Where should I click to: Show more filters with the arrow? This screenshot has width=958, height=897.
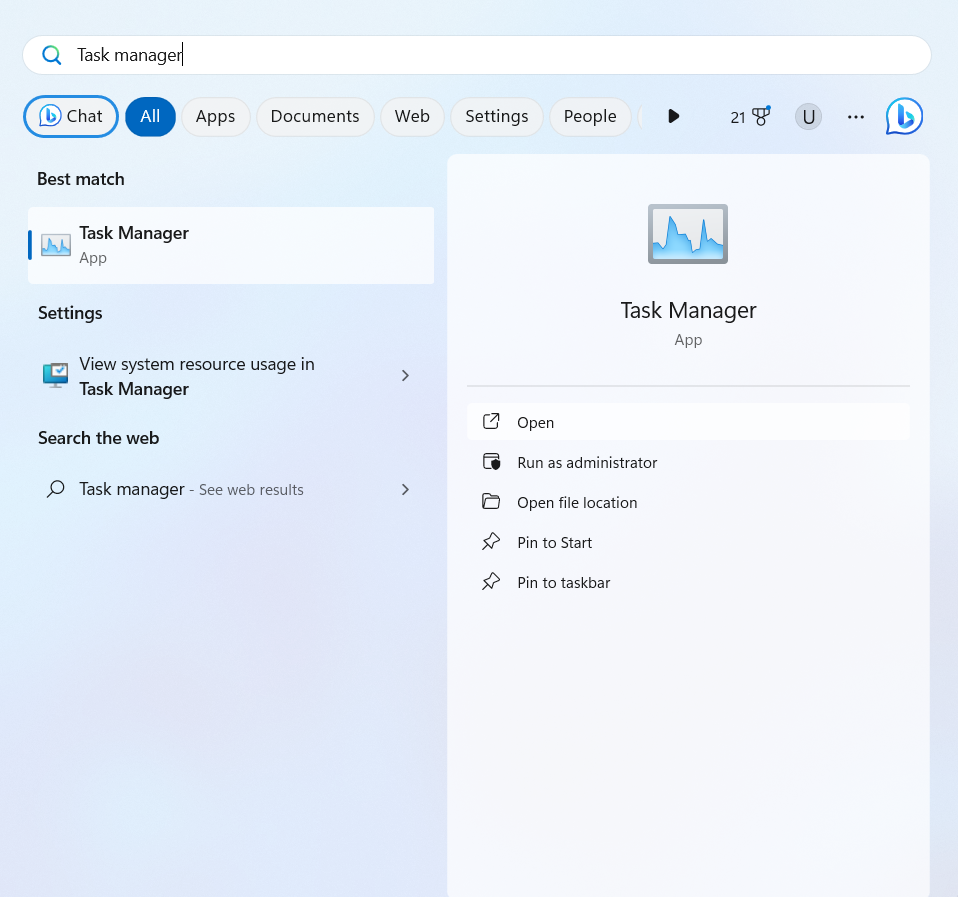pyautogui.click(x=673, y=116)
